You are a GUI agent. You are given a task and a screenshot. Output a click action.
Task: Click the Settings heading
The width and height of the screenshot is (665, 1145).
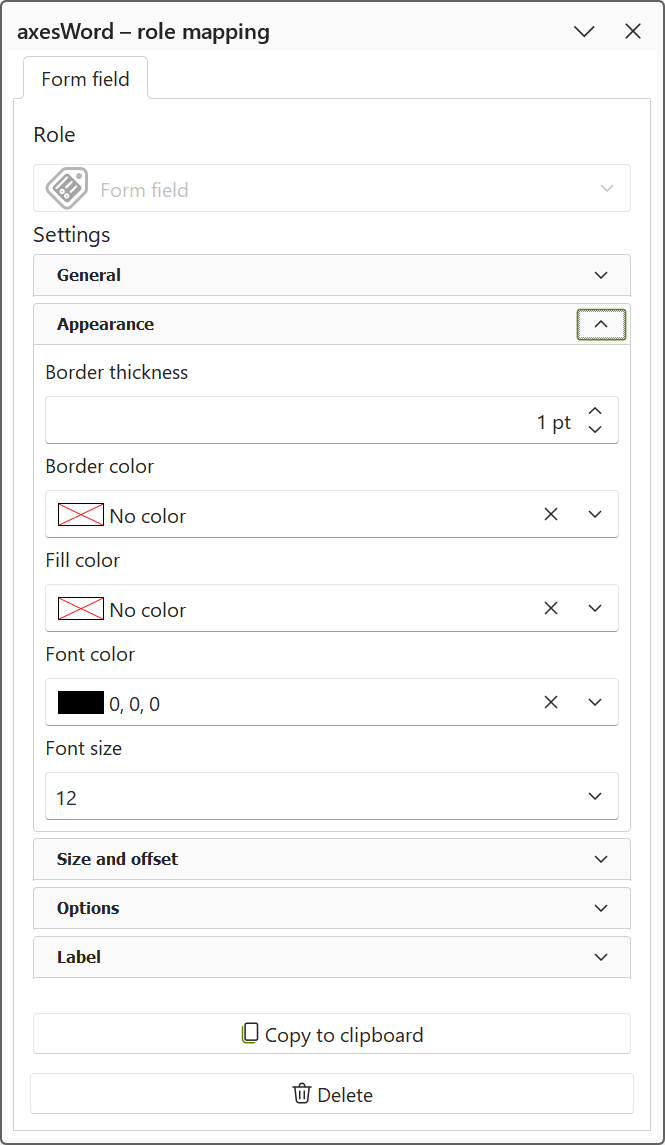point(72,235)
